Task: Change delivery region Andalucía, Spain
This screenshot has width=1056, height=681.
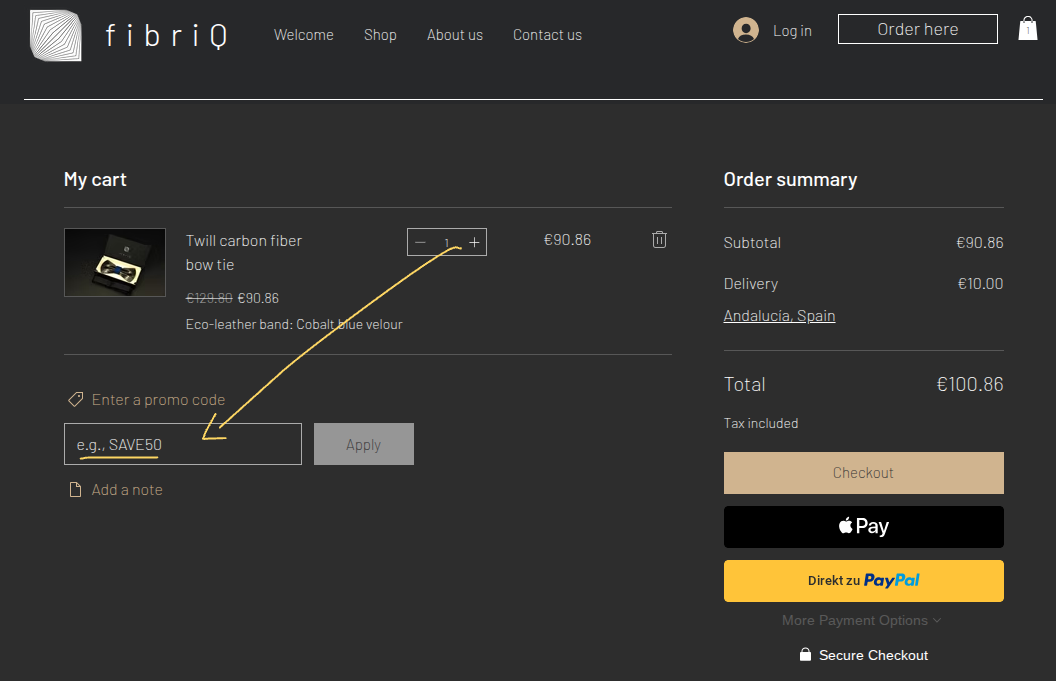Action: 779,316
